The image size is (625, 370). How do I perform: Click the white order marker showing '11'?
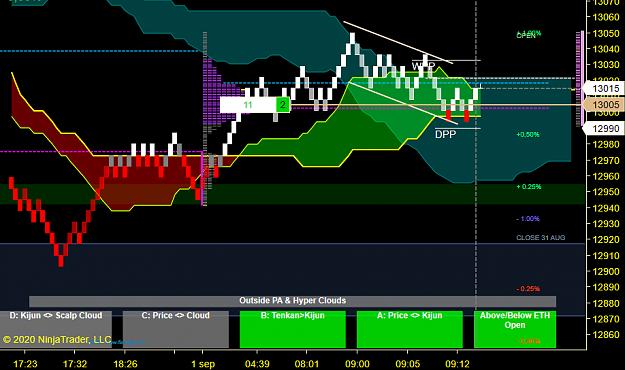tap(248, 105)
